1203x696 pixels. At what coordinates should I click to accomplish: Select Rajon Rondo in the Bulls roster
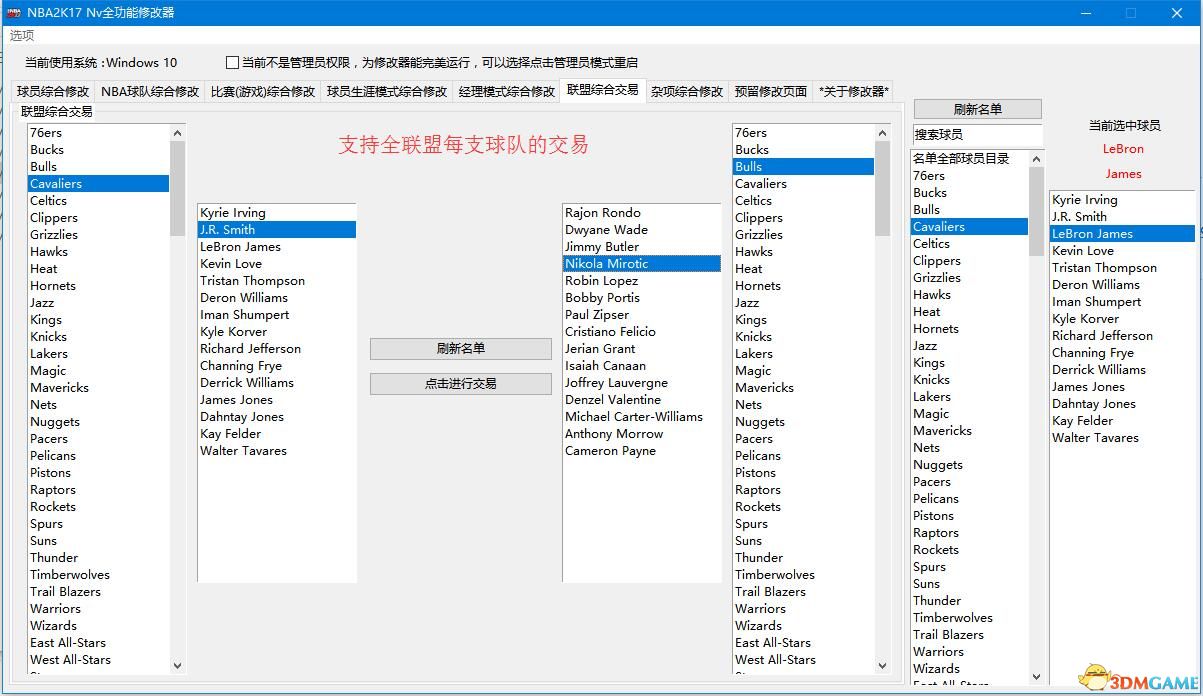click(x=642, y=213)
